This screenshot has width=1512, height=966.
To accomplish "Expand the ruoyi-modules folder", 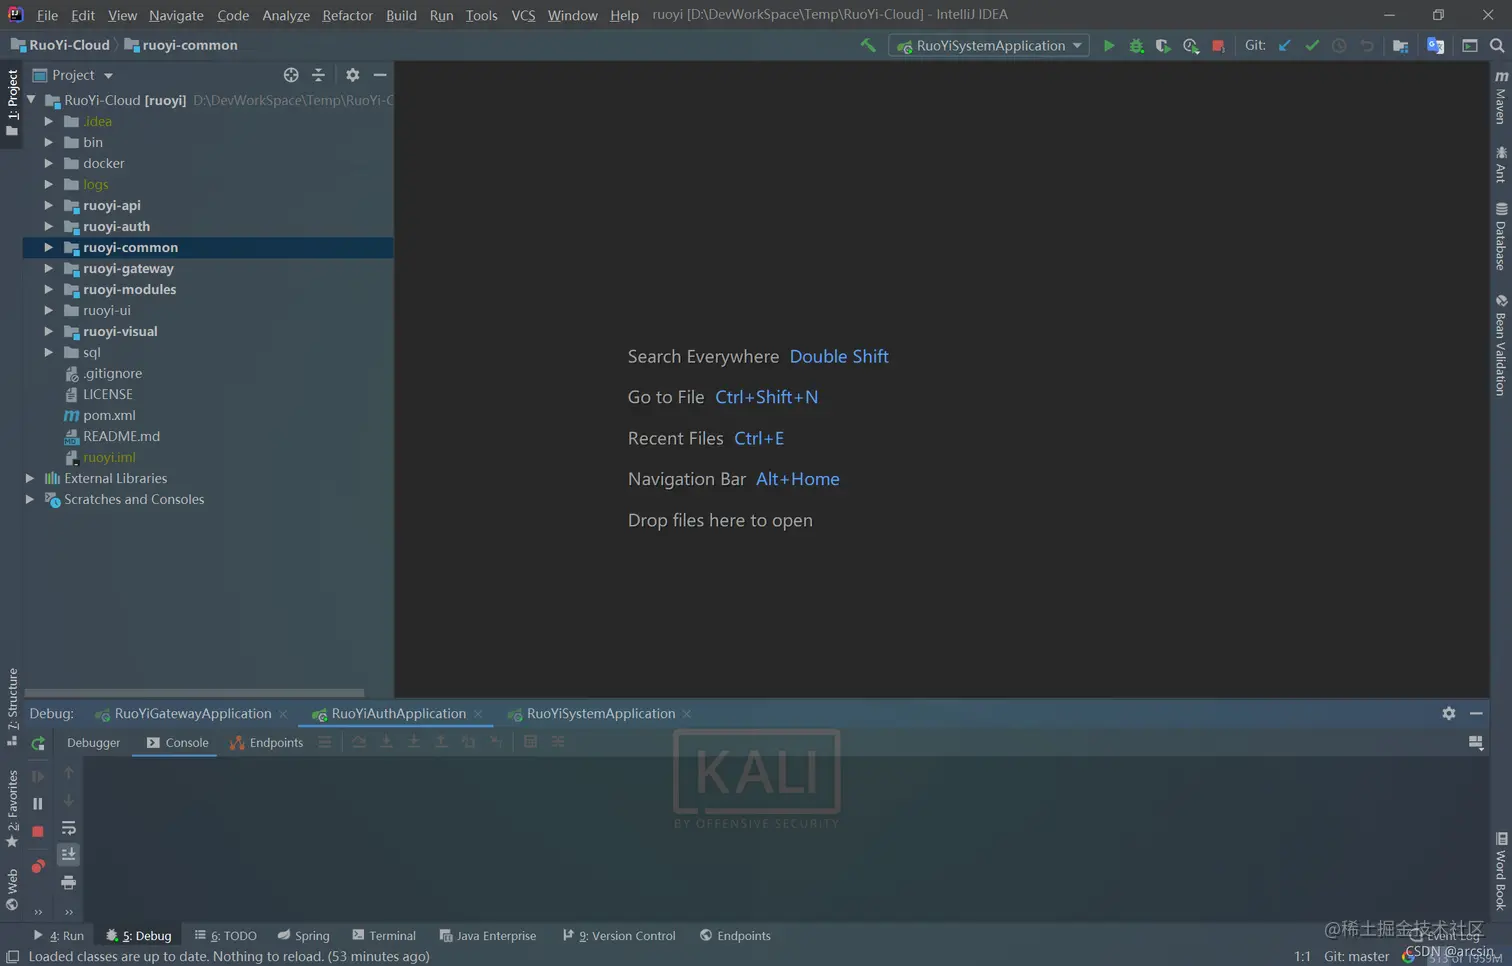I will point(48,289).
